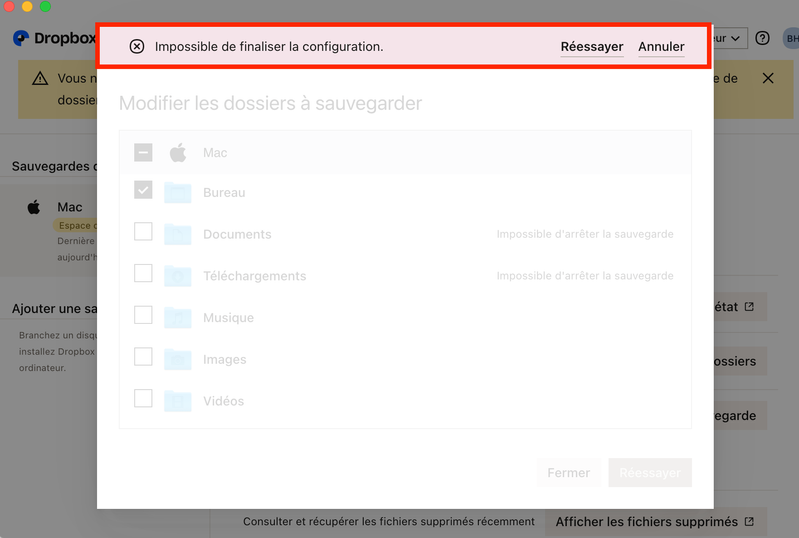Open the BH account avatar
Image resolution: width=799 pixels, height=538 pixels.
791,38
